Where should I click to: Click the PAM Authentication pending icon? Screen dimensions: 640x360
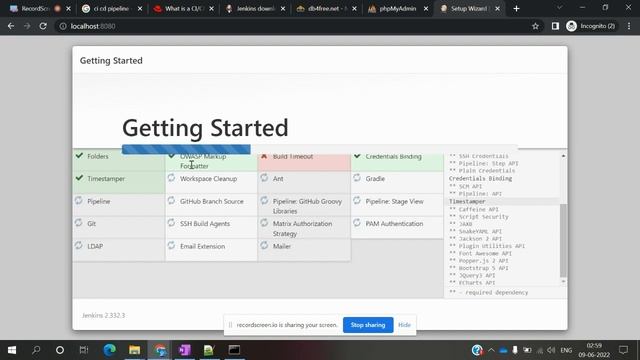357,223
